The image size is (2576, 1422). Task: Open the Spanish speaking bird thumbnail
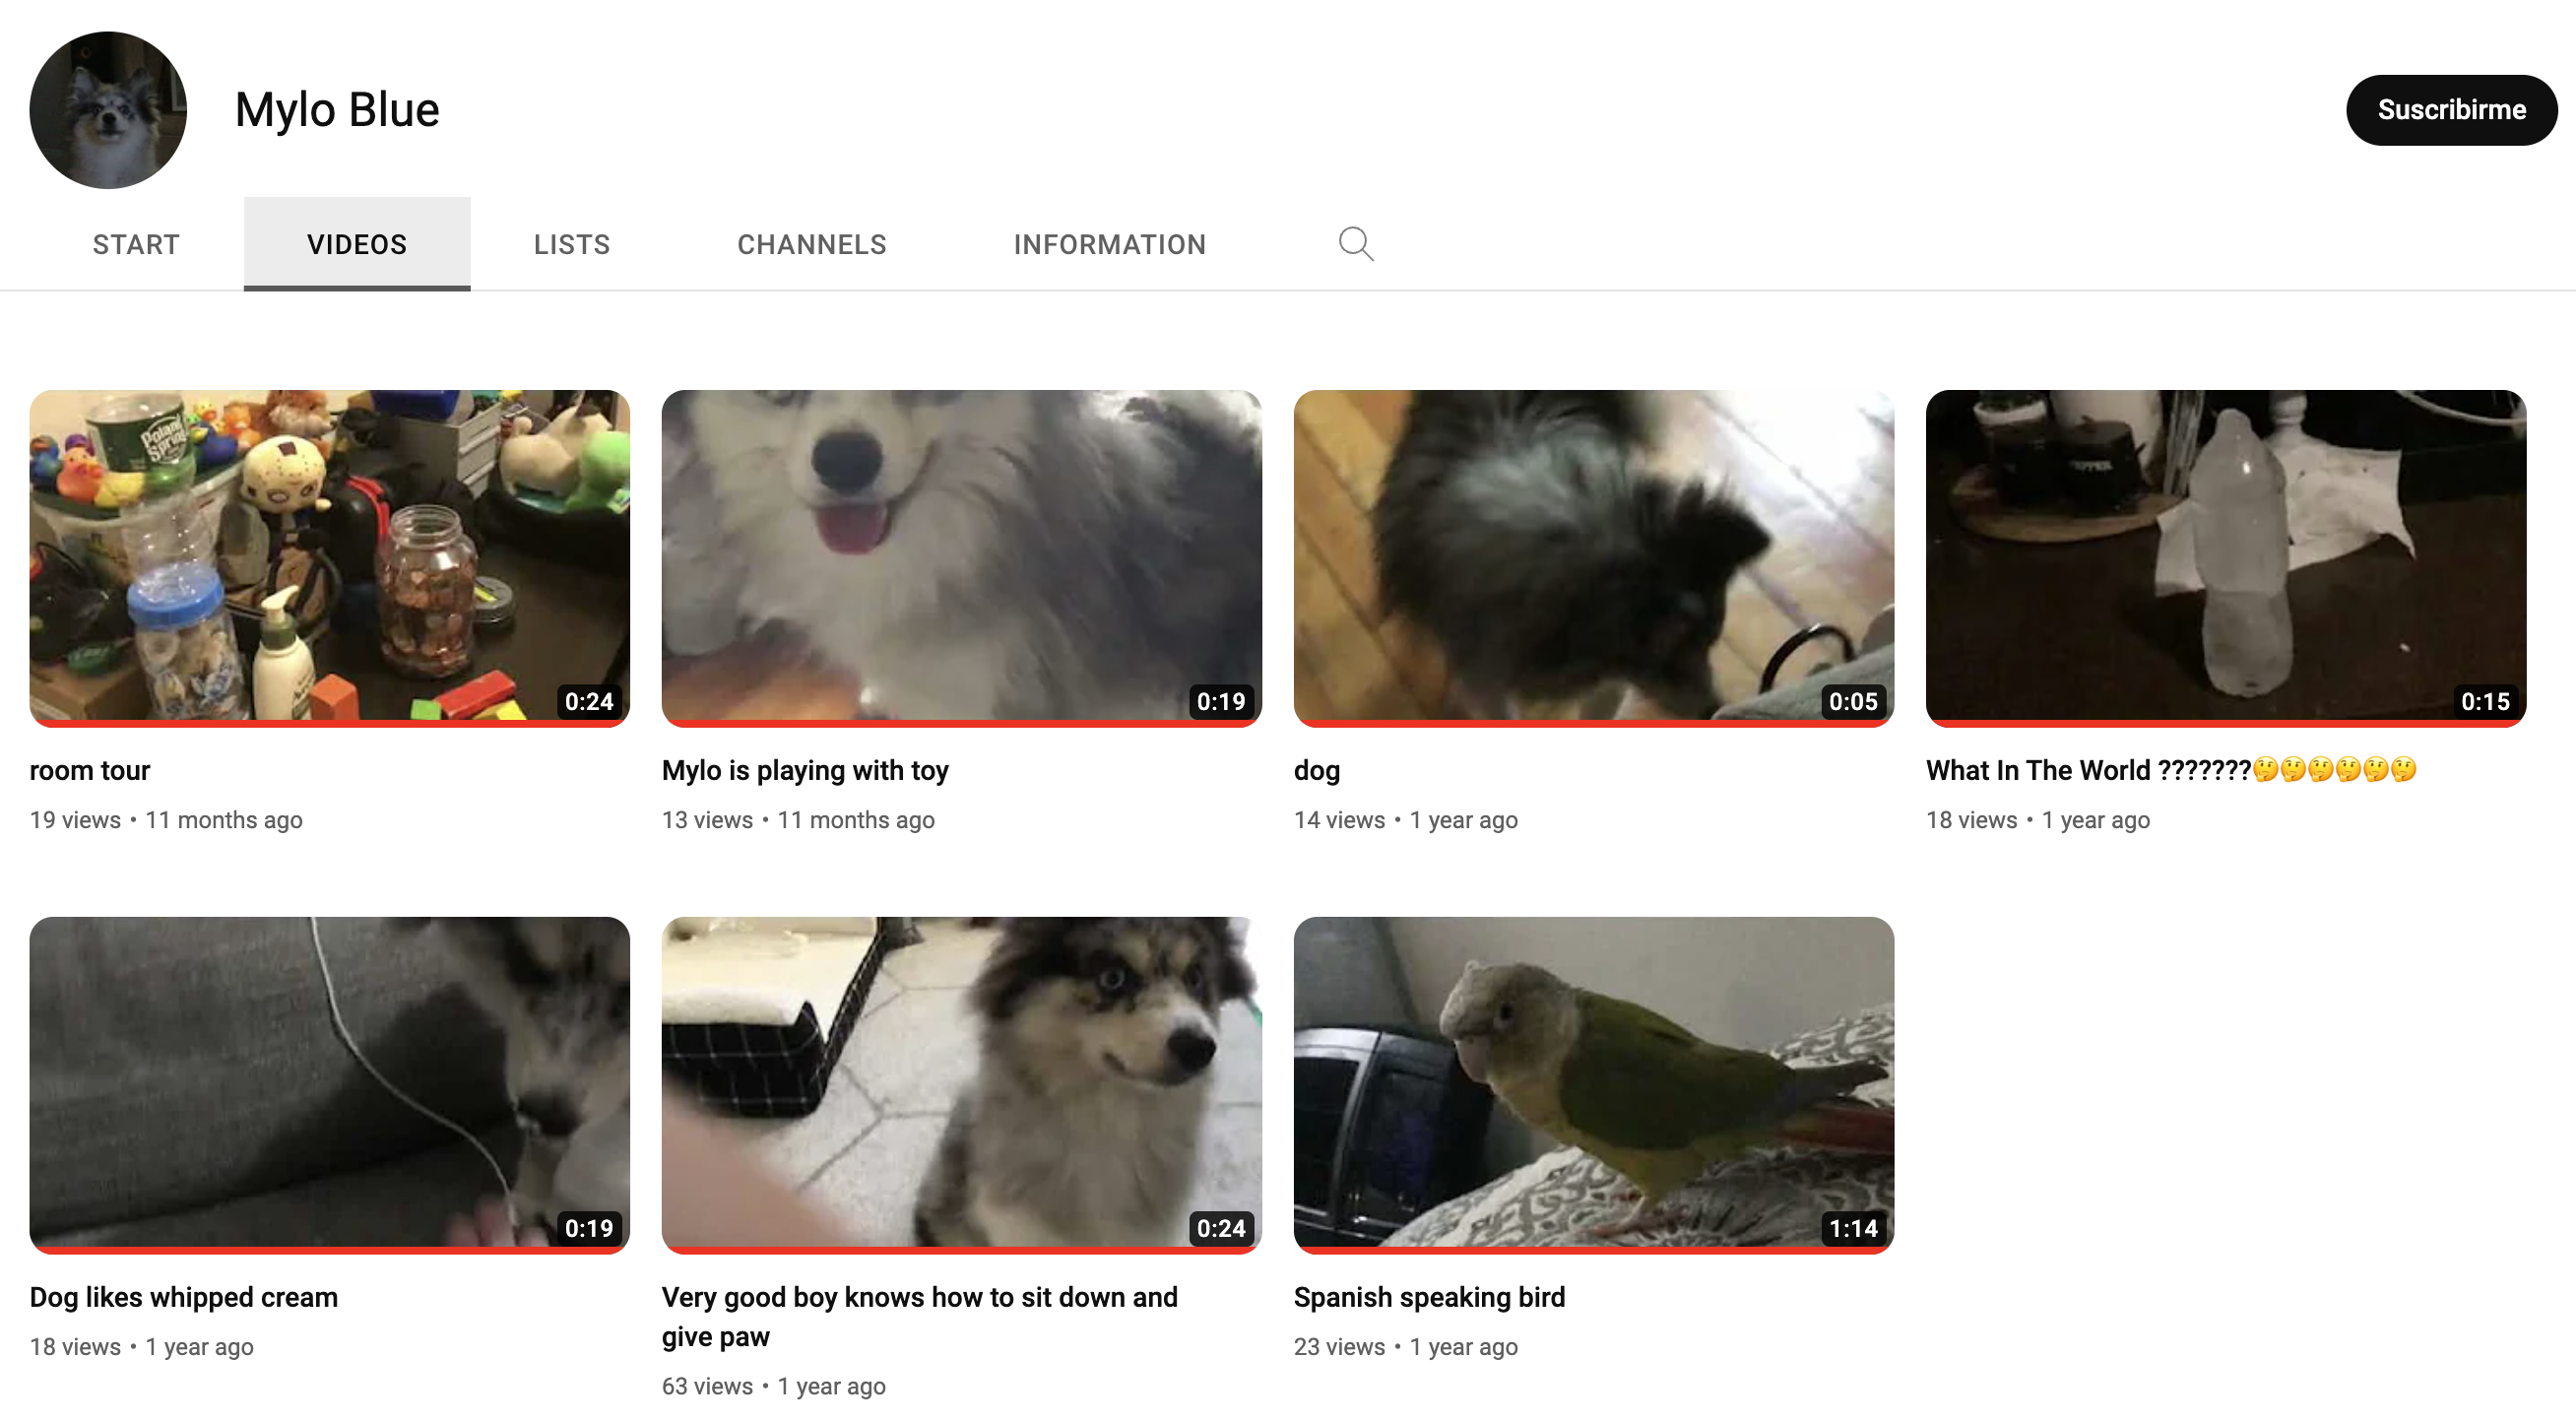click(1593, 1083)
